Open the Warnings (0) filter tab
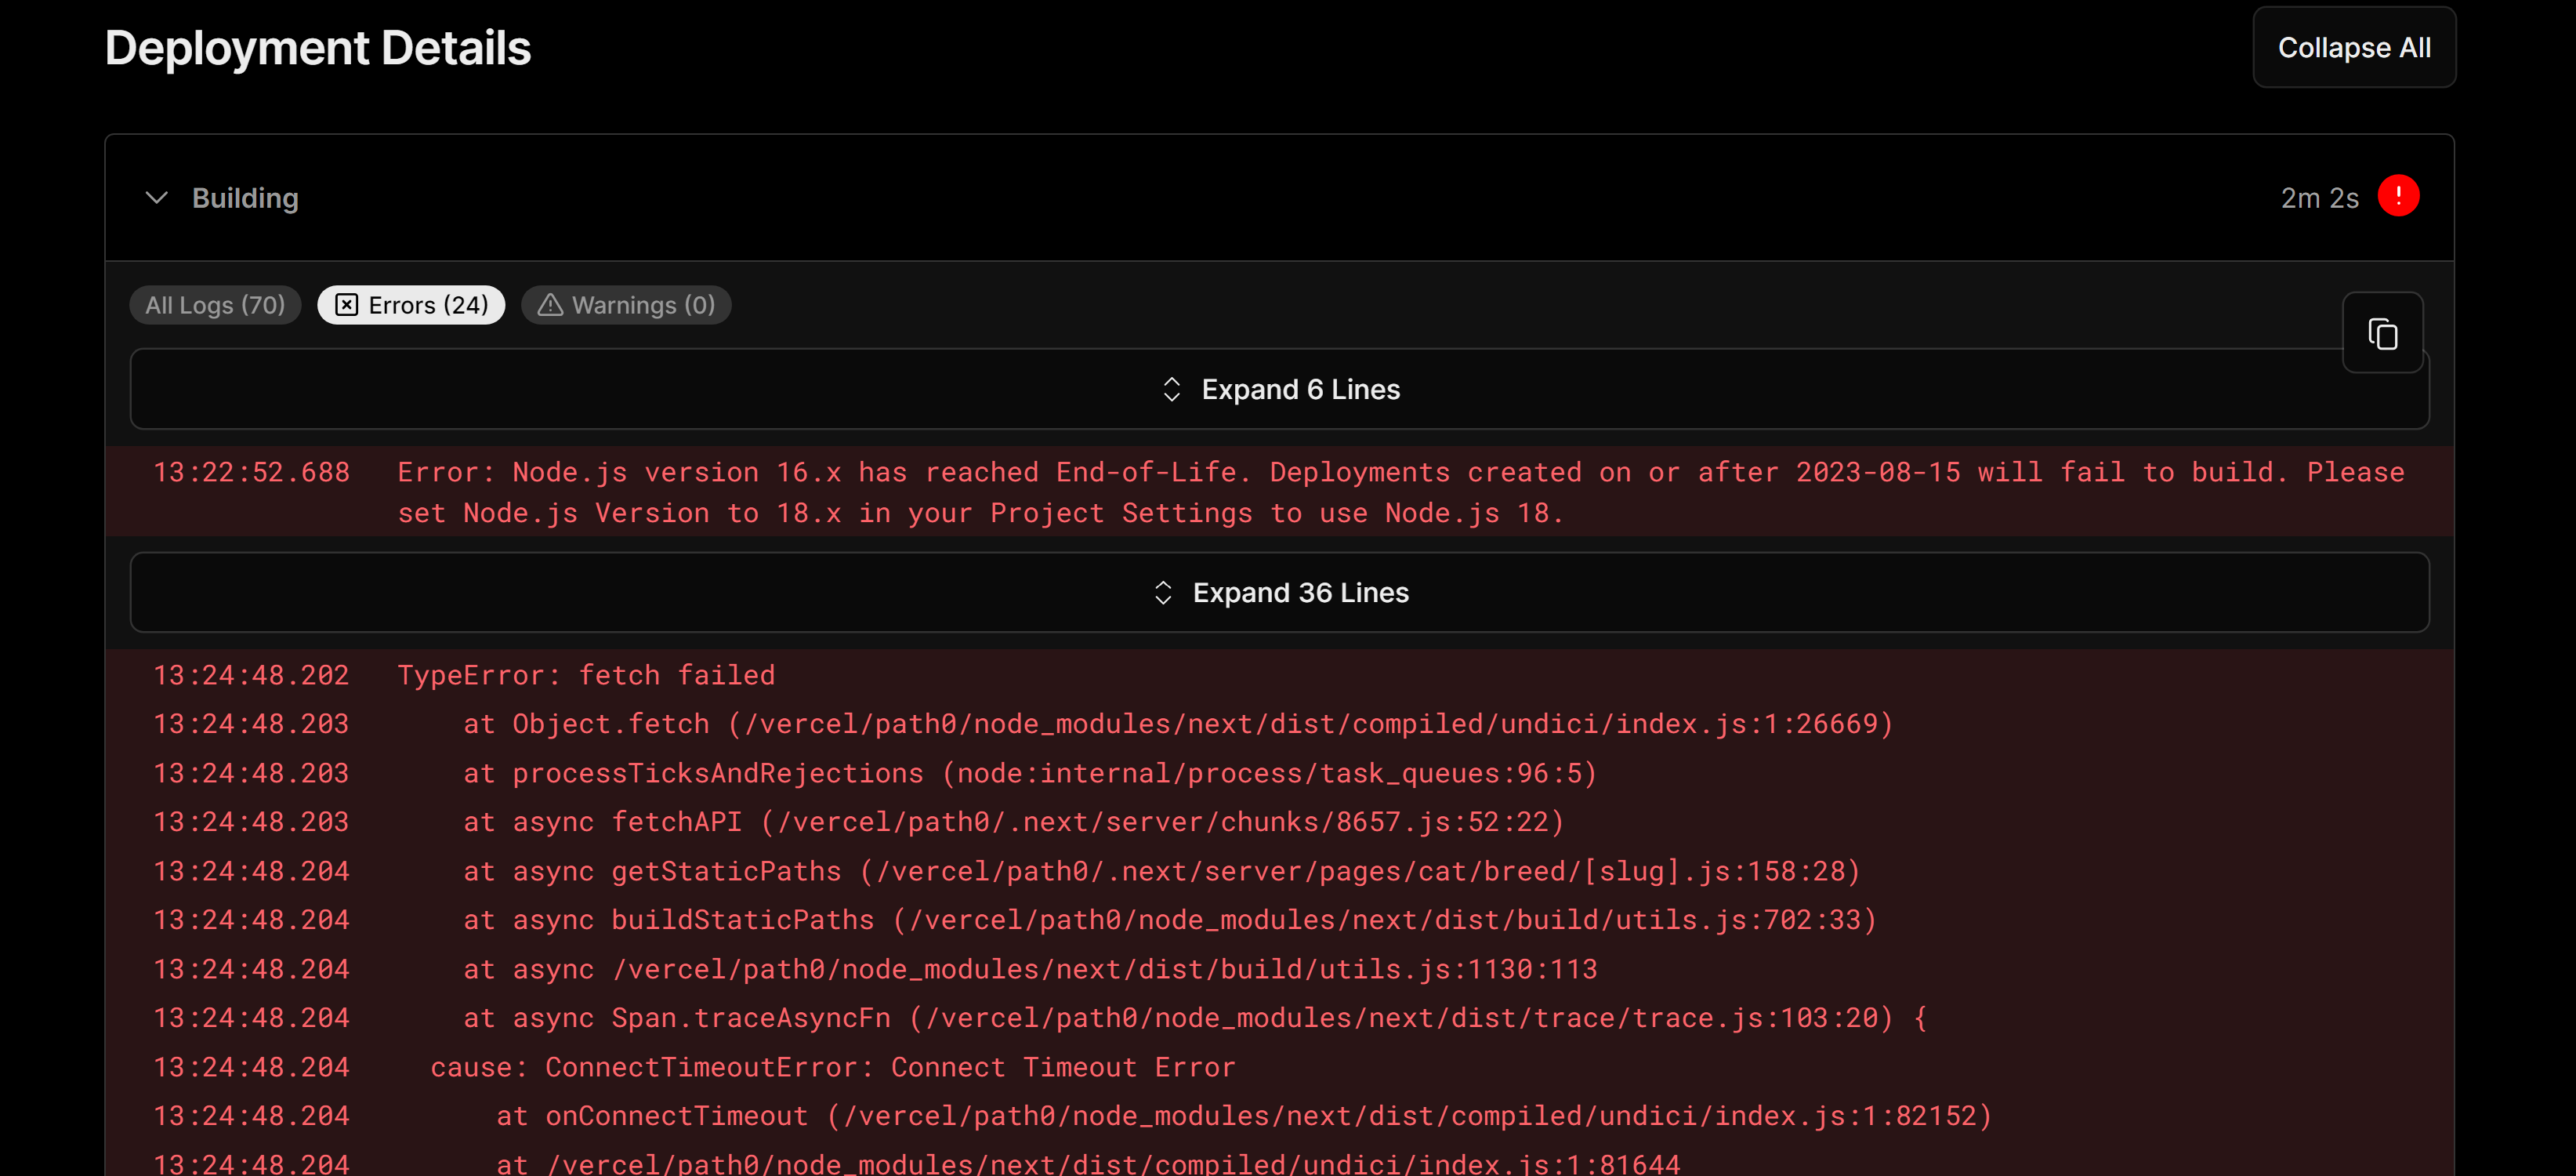The image size is (2576, 1176). (x=626, y=305)
